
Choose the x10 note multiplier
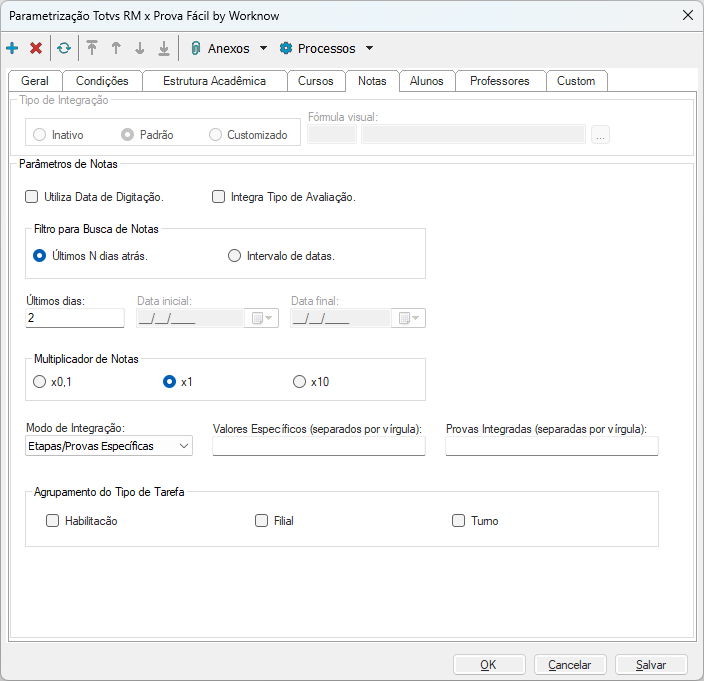(299, 381)
